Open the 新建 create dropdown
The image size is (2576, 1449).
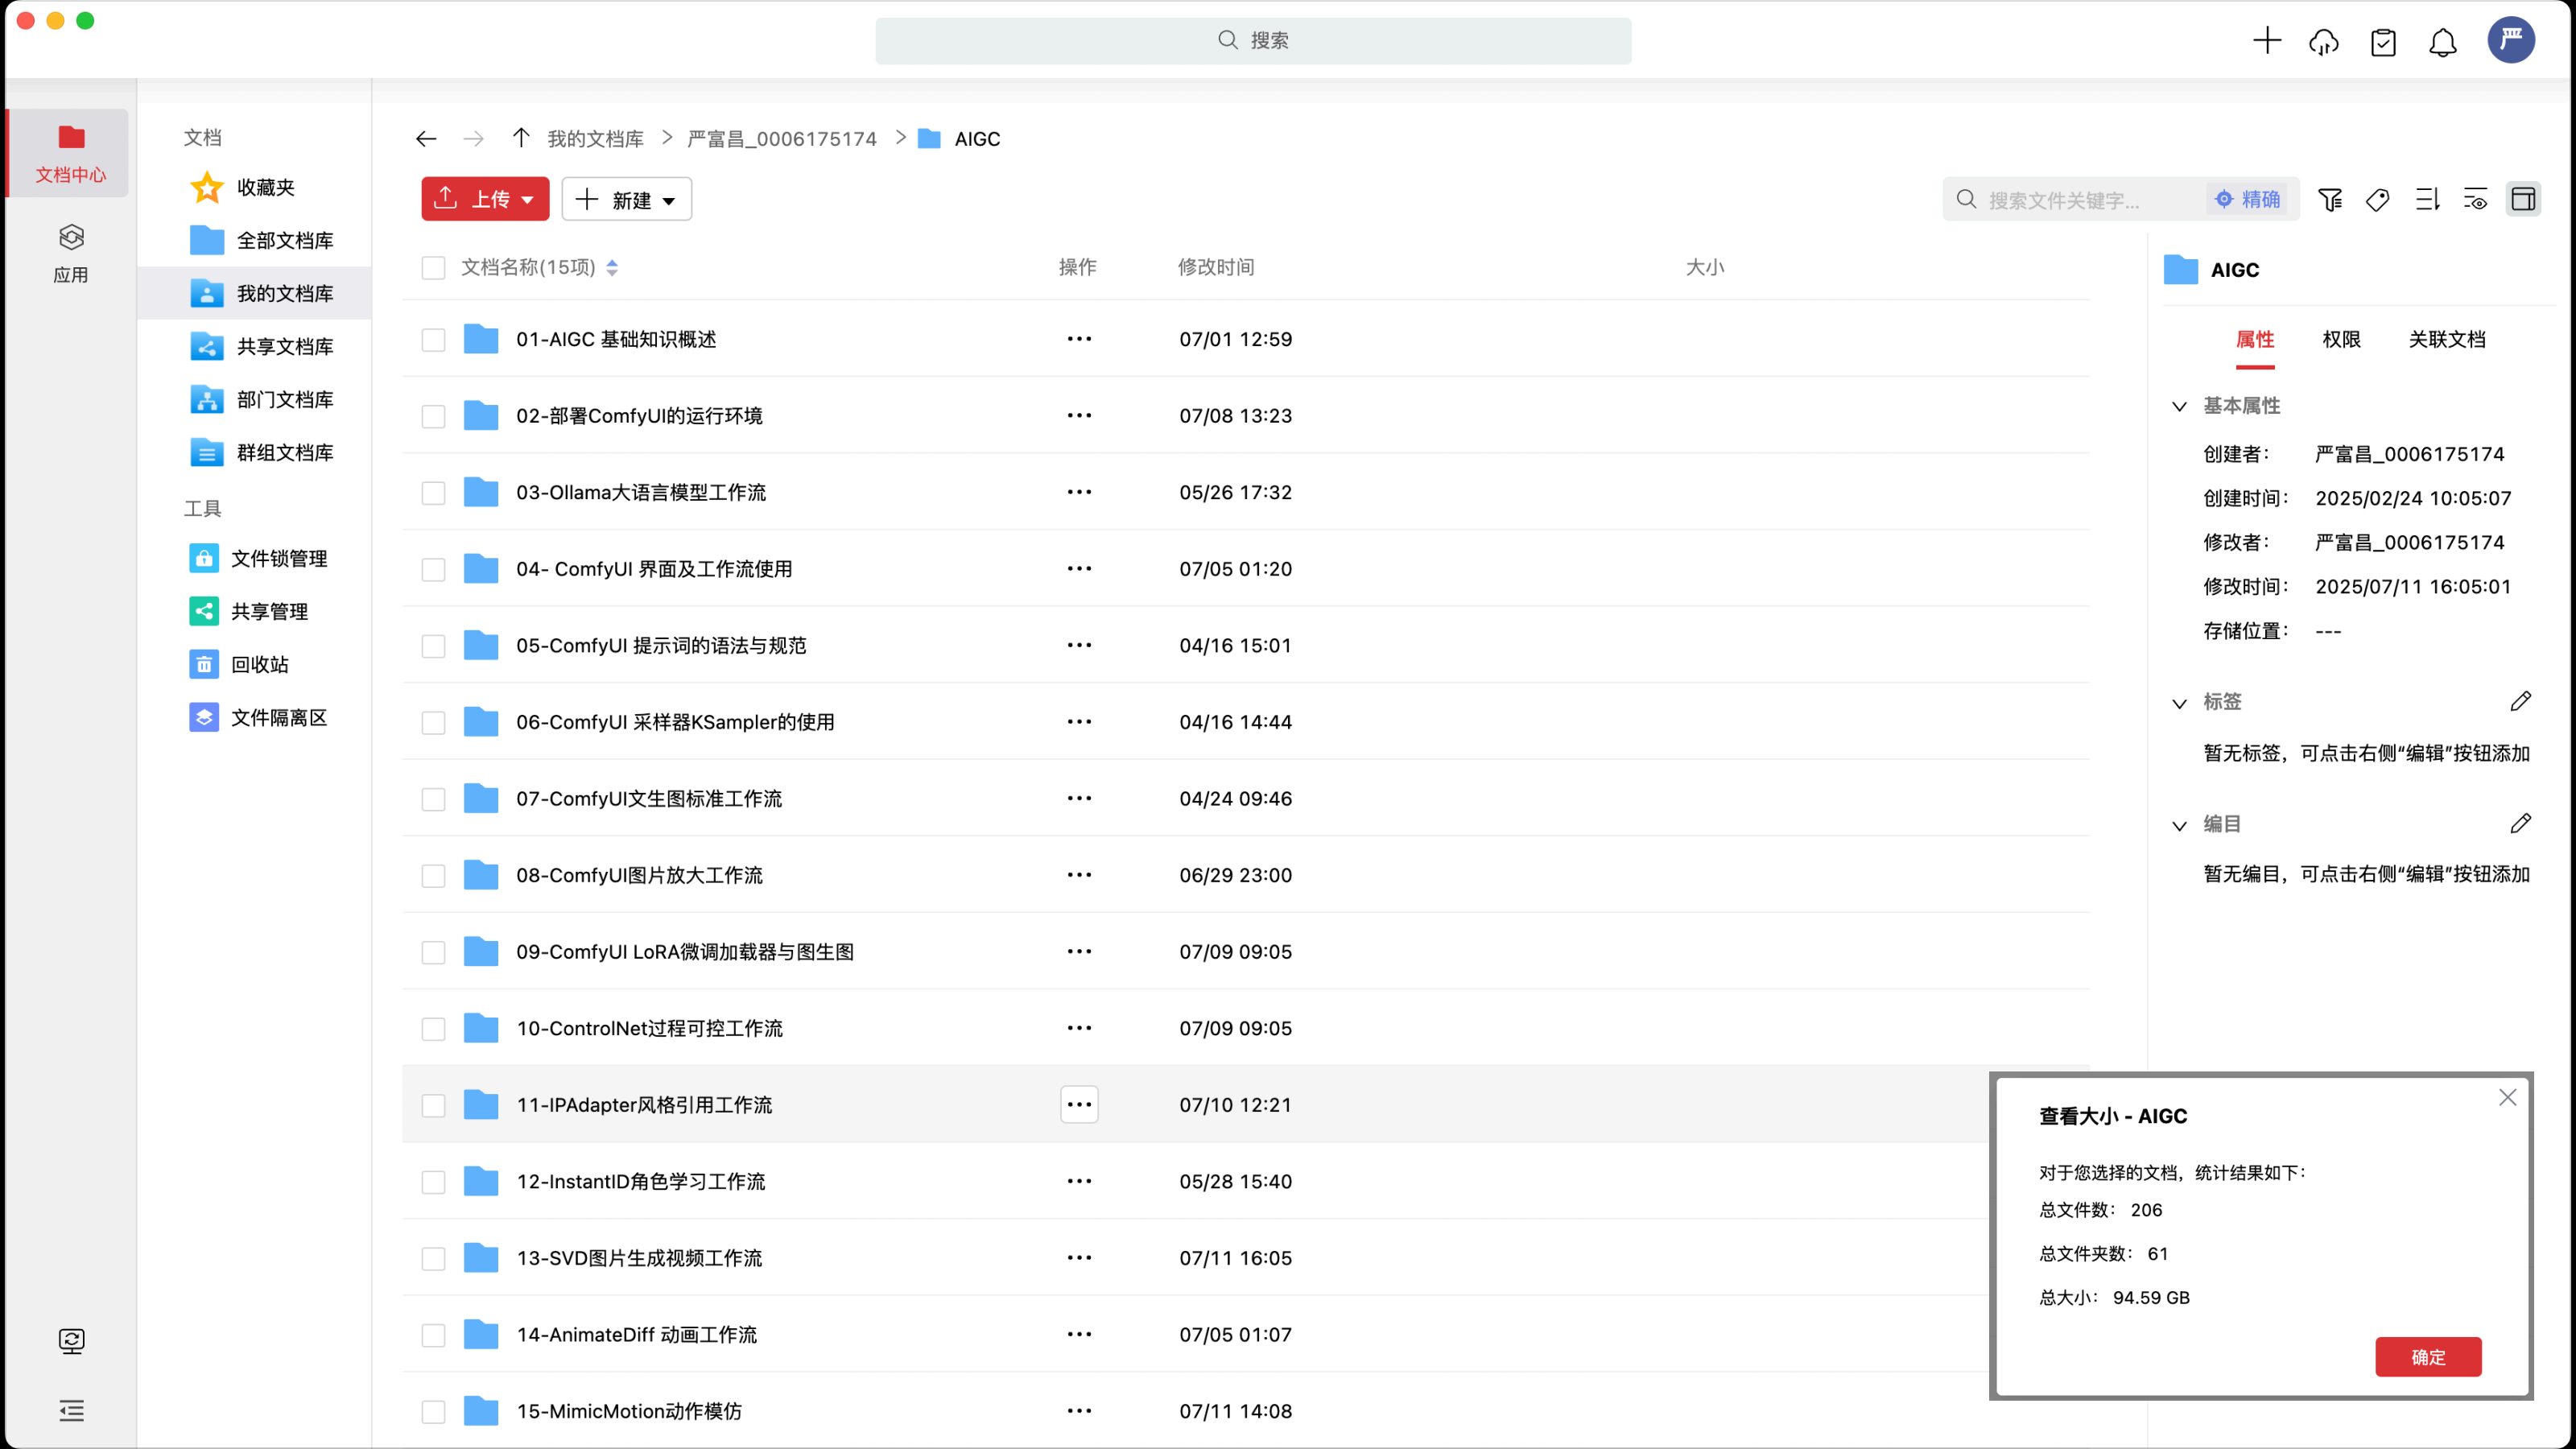tap(627, 199)
